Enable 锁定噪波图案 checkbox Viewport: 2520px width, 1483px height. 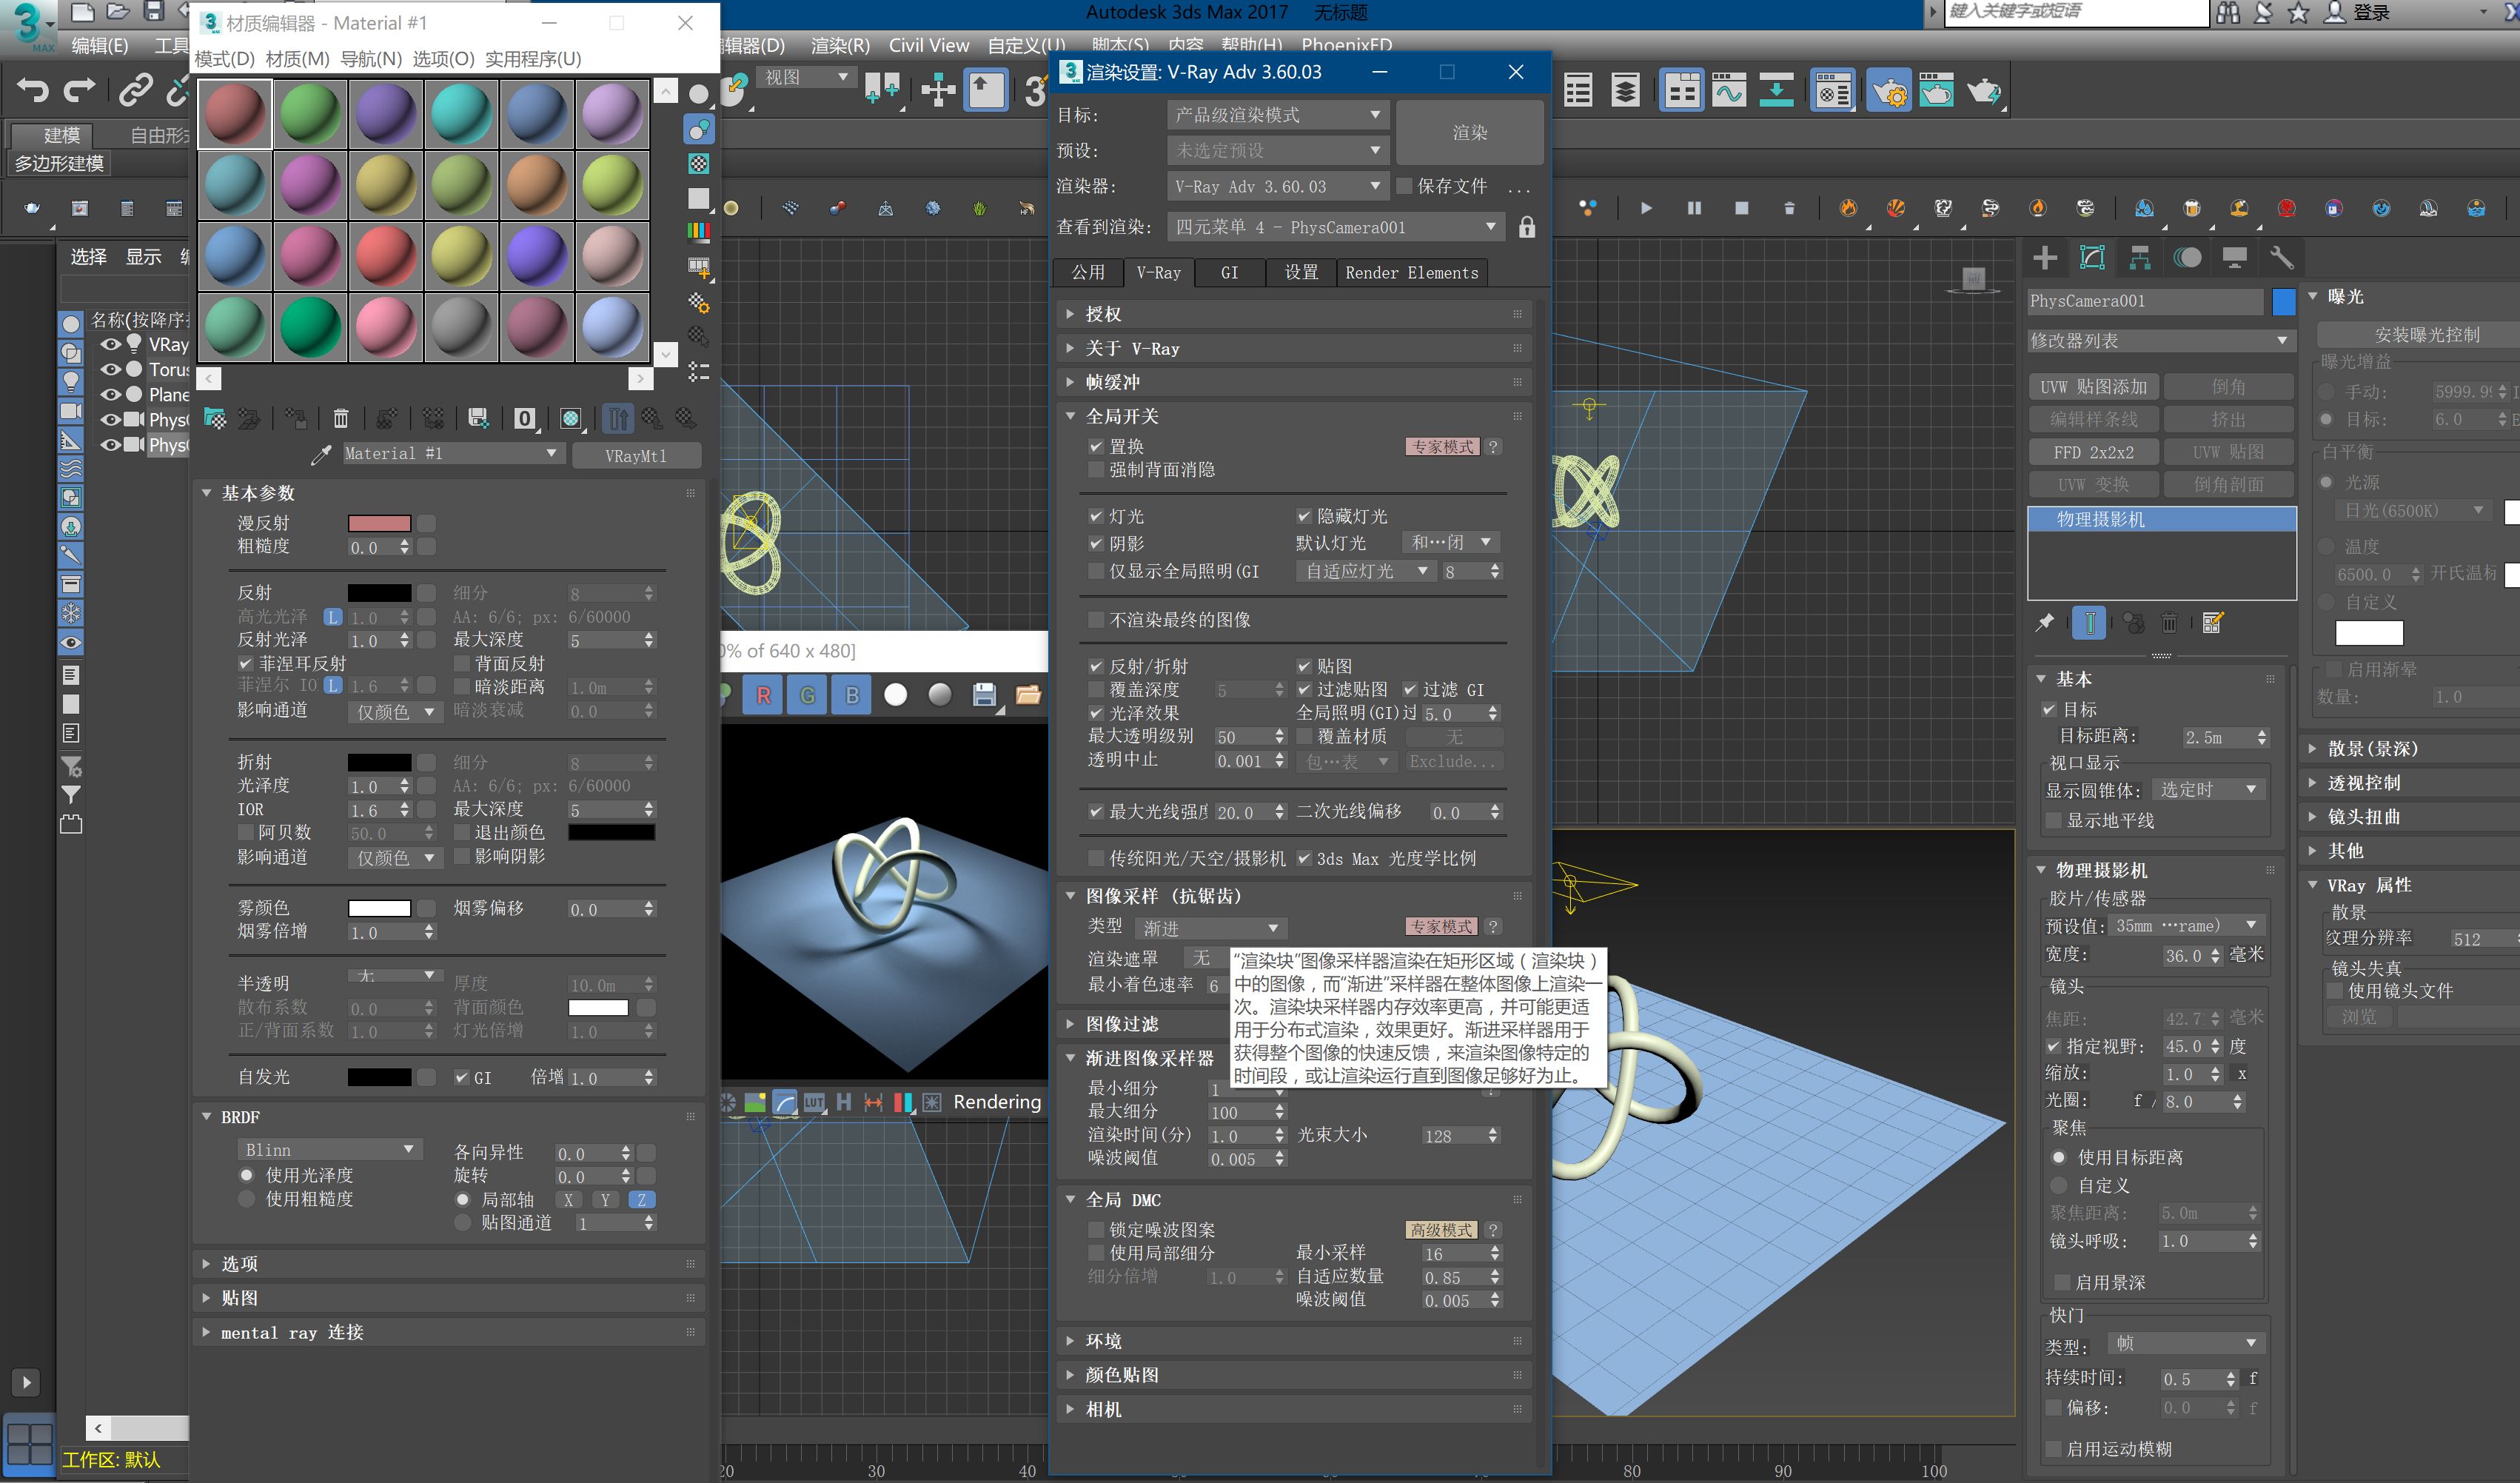(1096, 1230)
